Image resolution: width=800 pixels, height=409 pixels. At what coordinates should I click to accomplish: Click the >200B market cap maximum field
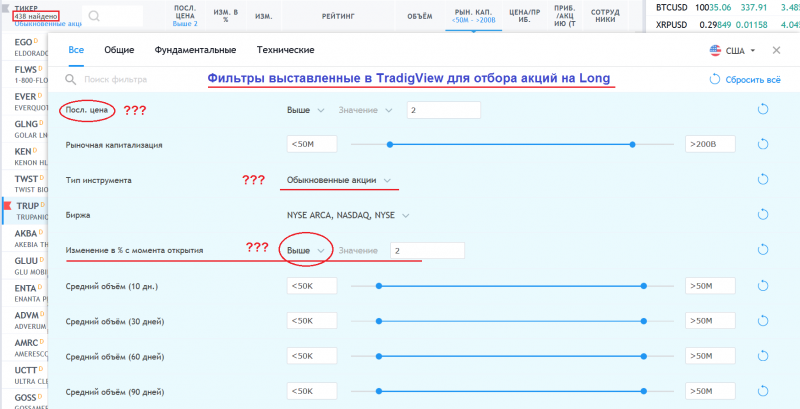710,144
